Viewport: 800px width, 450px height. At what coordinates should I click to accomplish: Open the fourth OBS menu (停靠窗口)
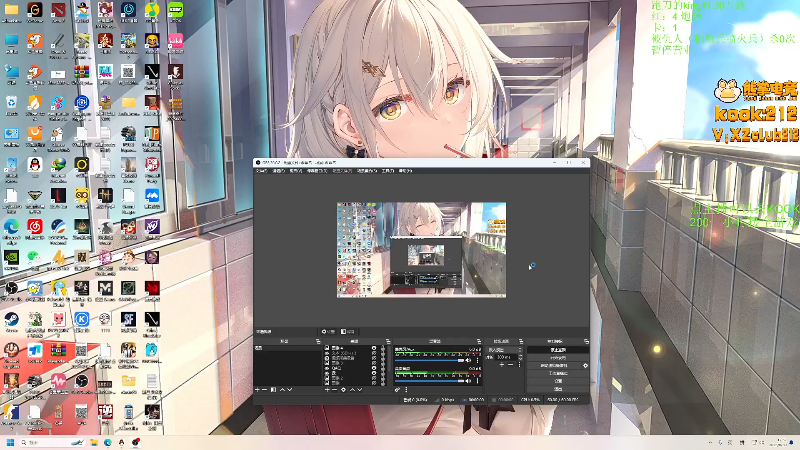317,171
